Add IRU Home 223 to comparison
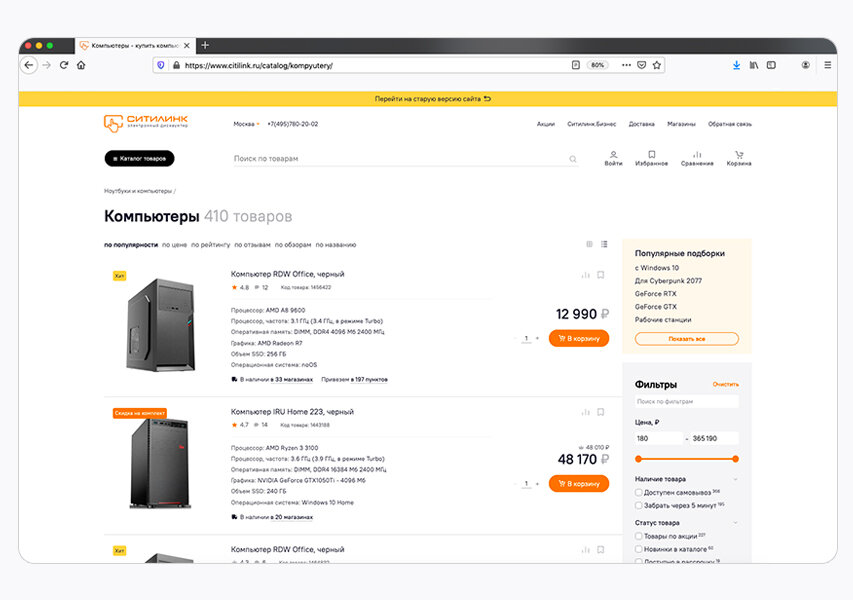 (585, 412)
